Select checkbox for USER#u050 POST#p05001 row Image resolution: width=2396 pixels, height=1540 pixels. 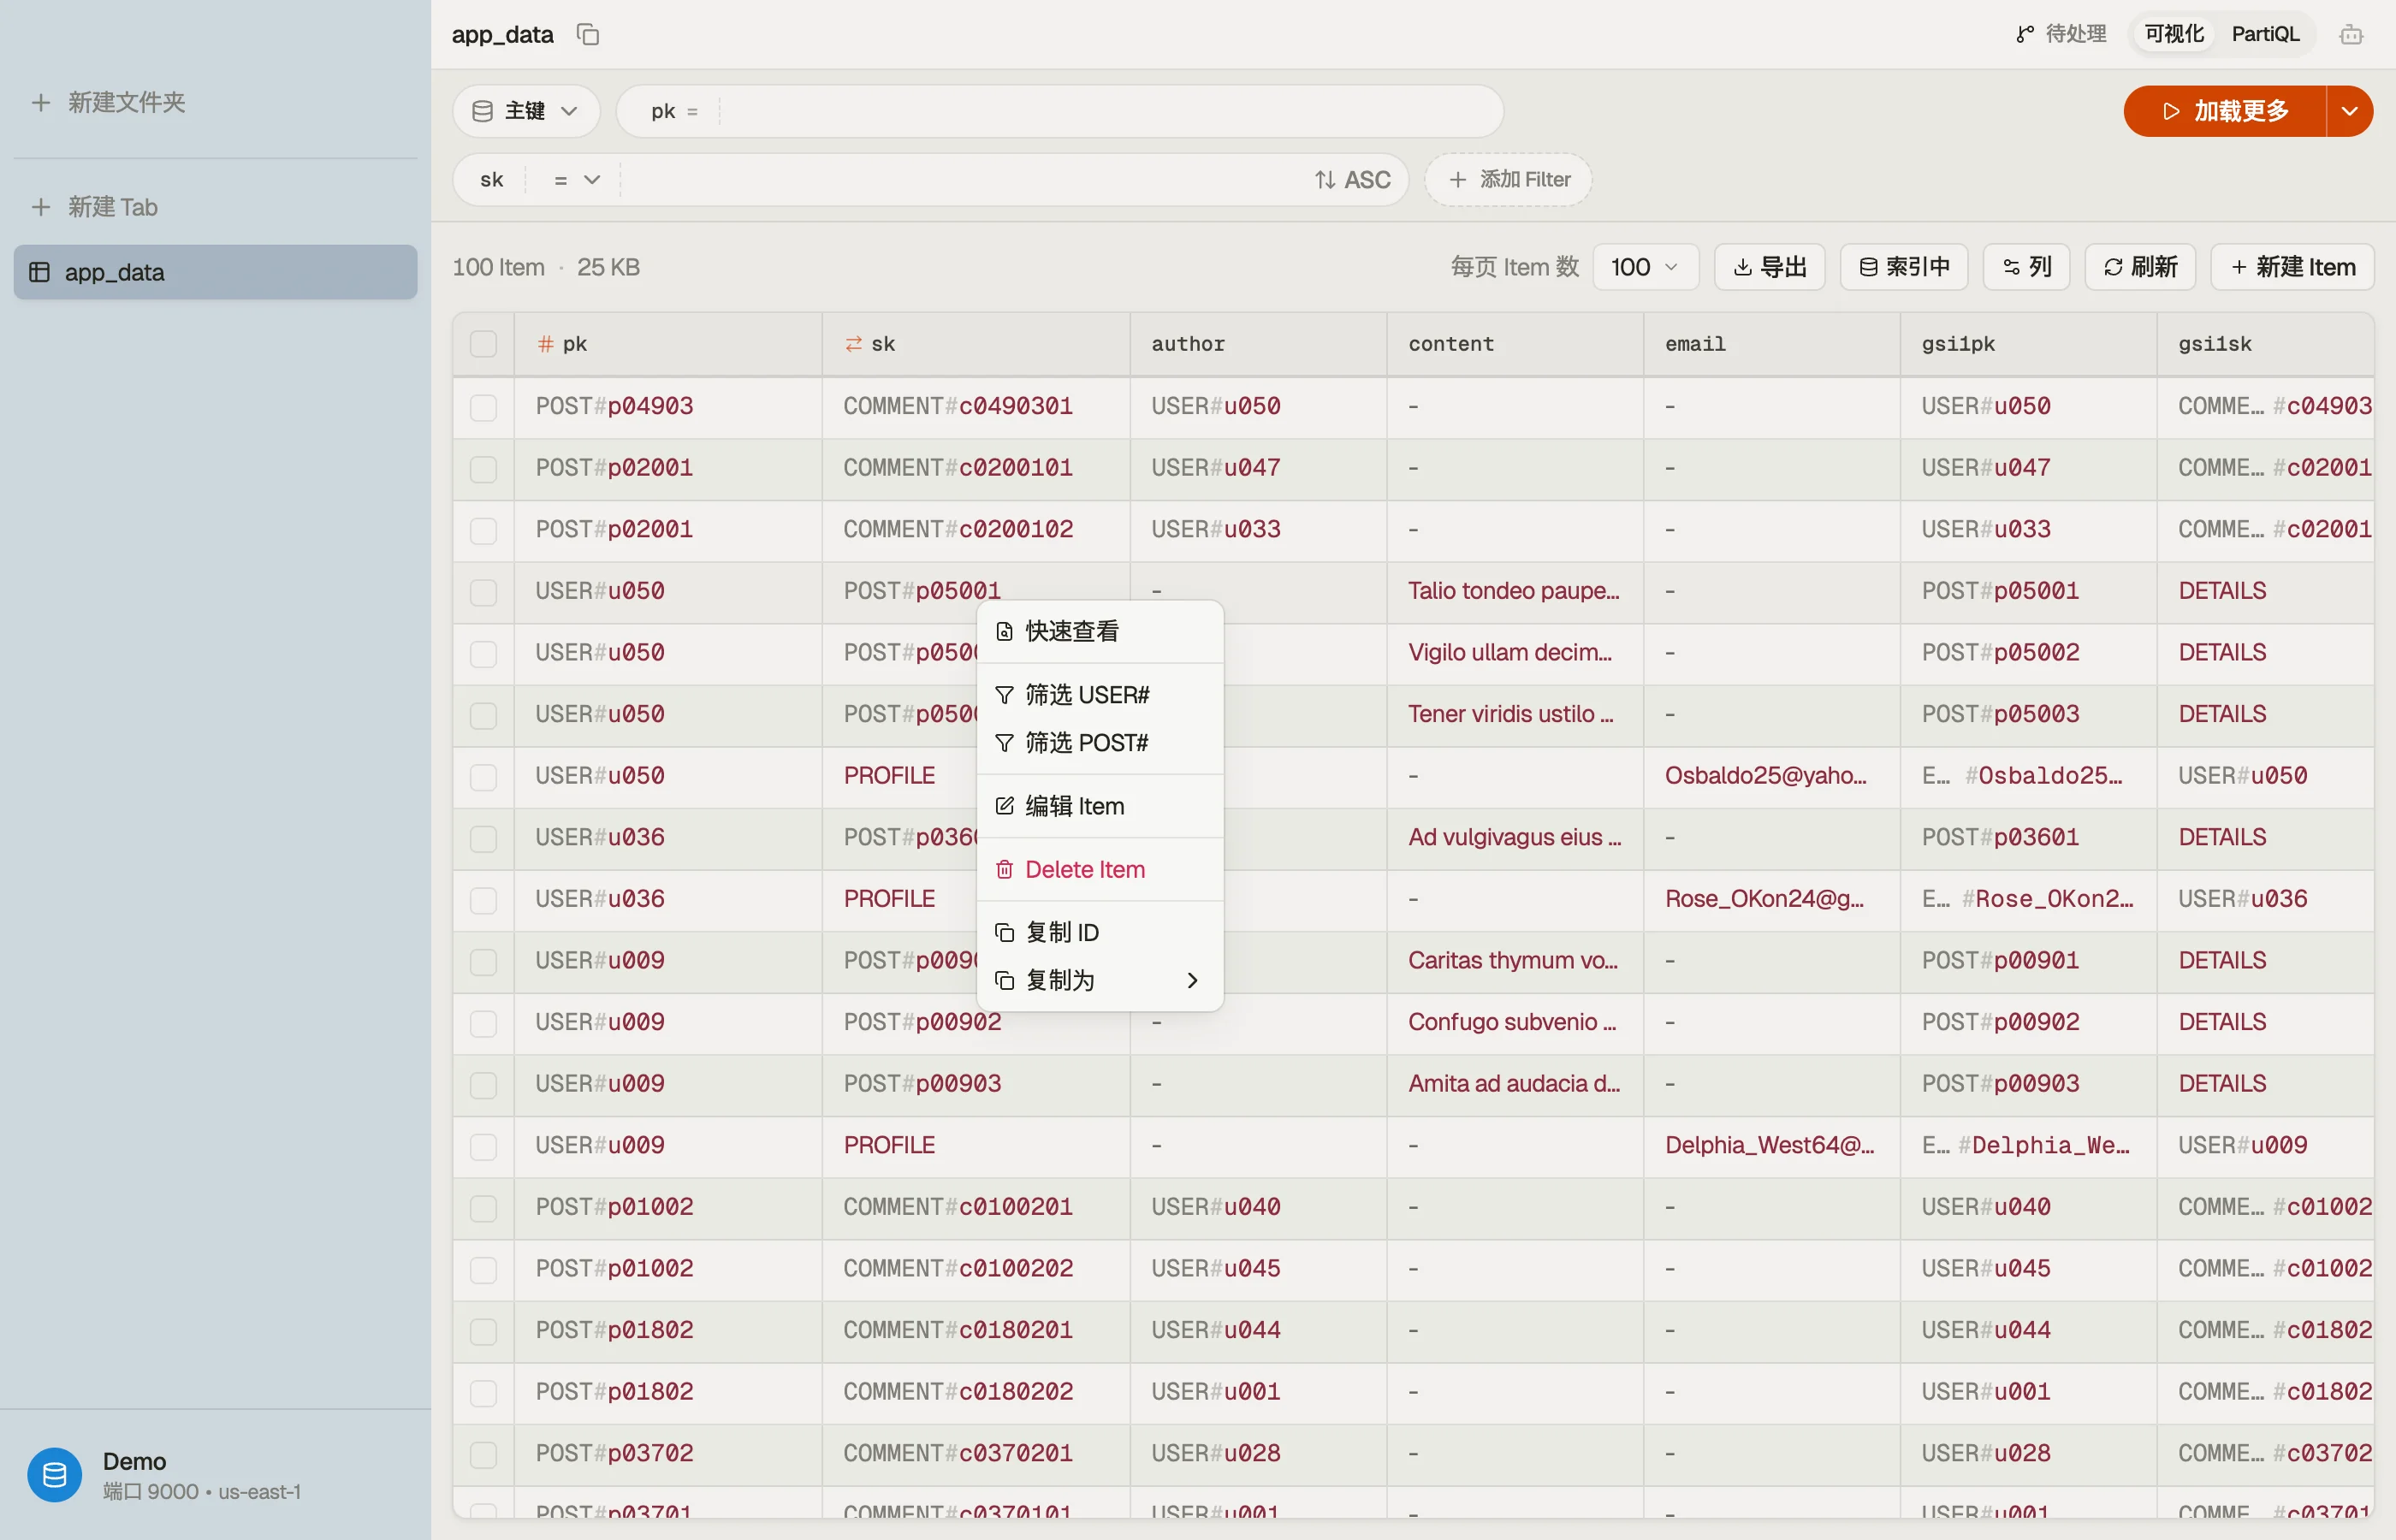[483, 592]
